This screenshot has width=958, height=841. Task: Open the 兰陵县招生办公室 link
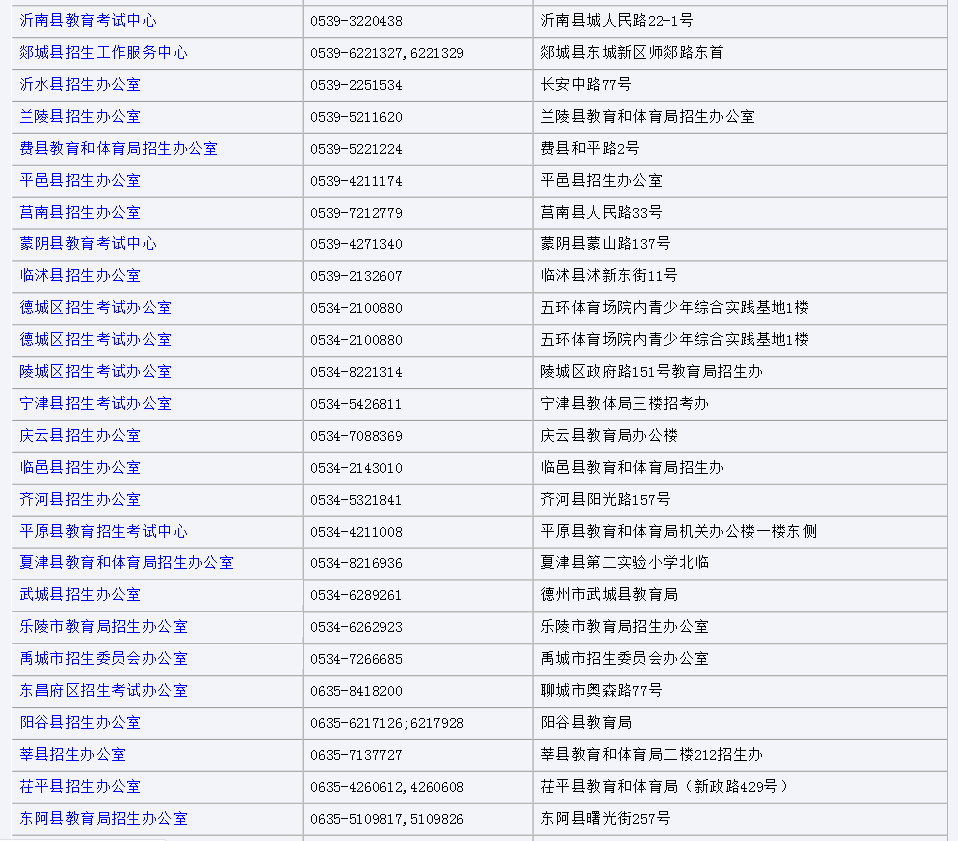click(x=79, y=117)
